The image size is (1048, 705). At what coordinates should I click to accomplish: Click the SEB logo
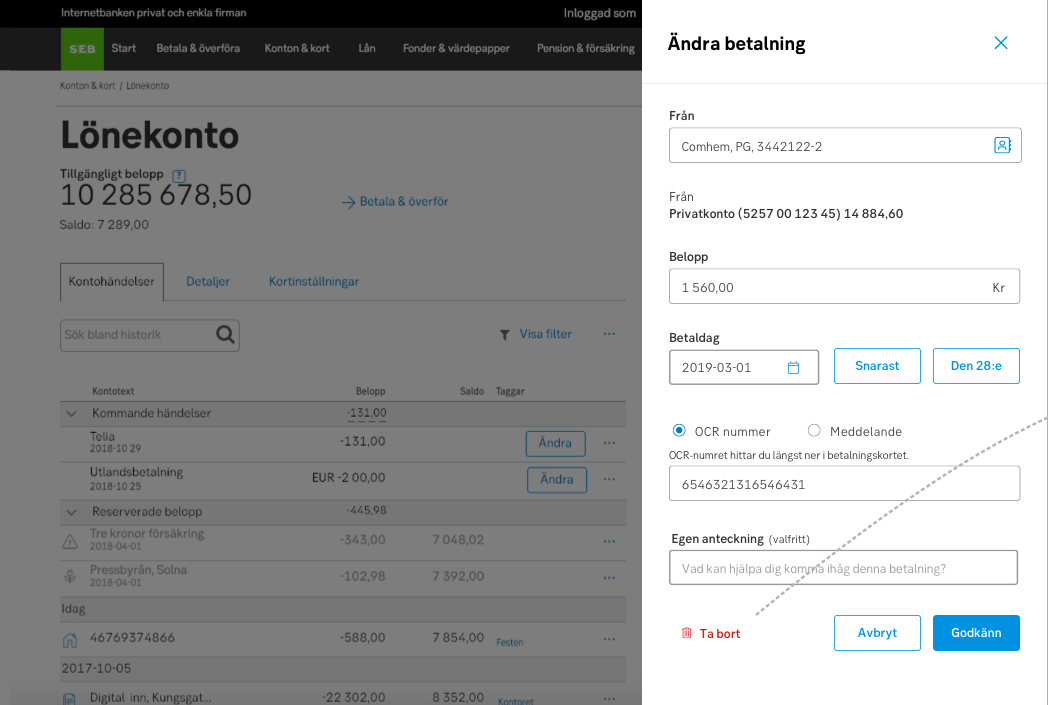82,48
